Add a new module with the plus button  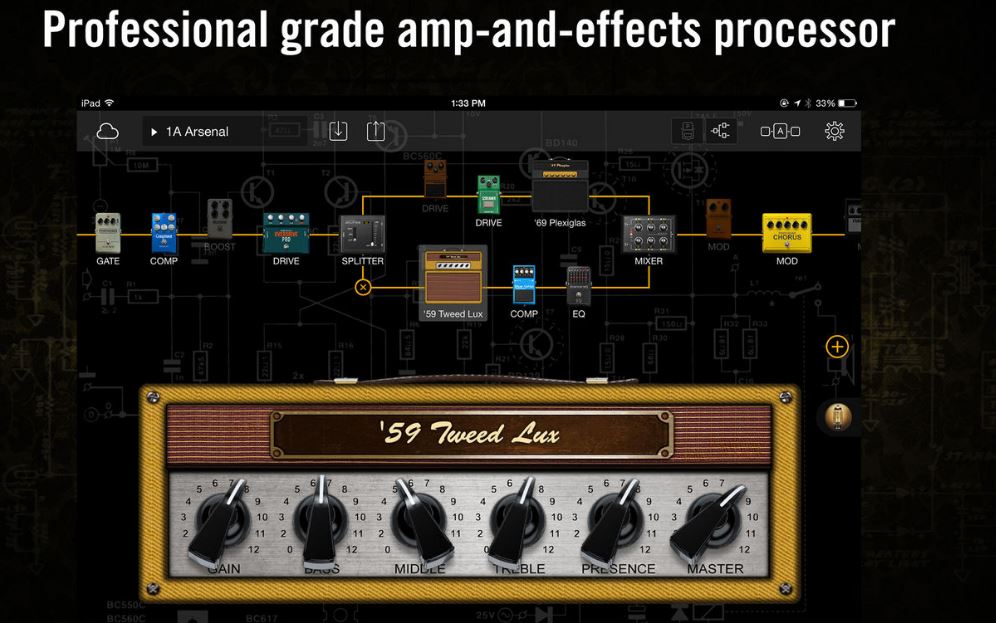[x=837, y=348]
